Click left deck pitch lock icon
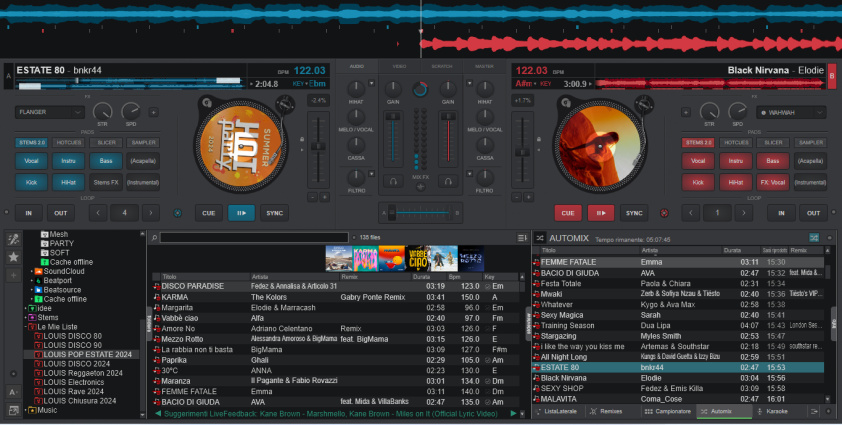The image size is (842, 425). point(302,139)
